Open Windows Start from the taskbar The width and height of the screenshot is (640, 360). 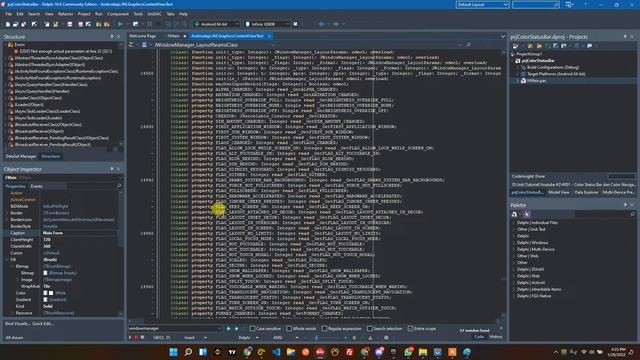(x=173, y=352)
